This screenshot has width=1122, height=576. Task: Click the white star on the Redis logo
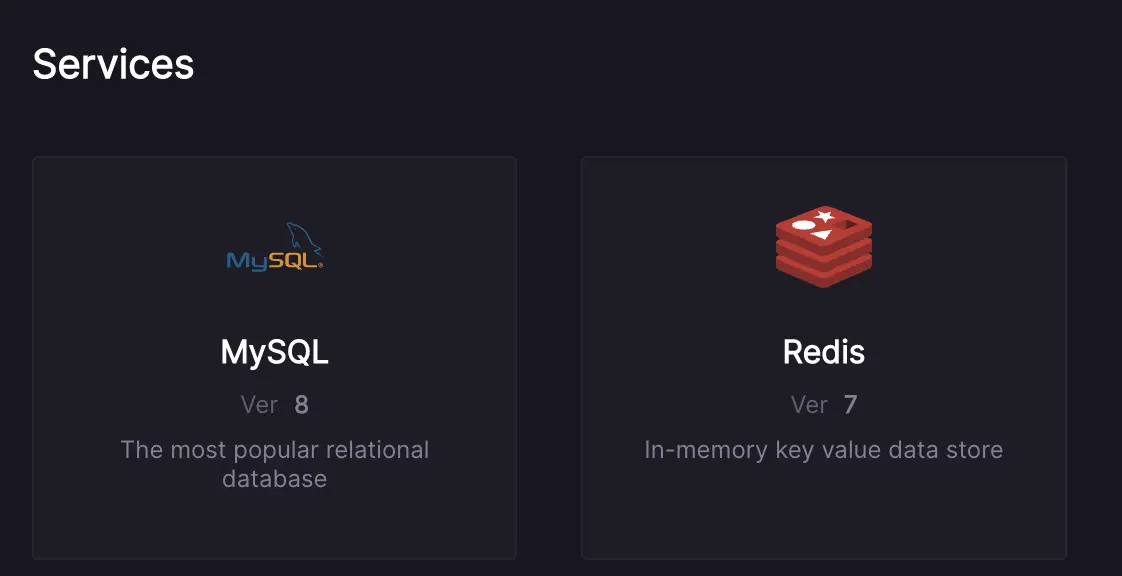pyautogui.click(x=824, y=216)
